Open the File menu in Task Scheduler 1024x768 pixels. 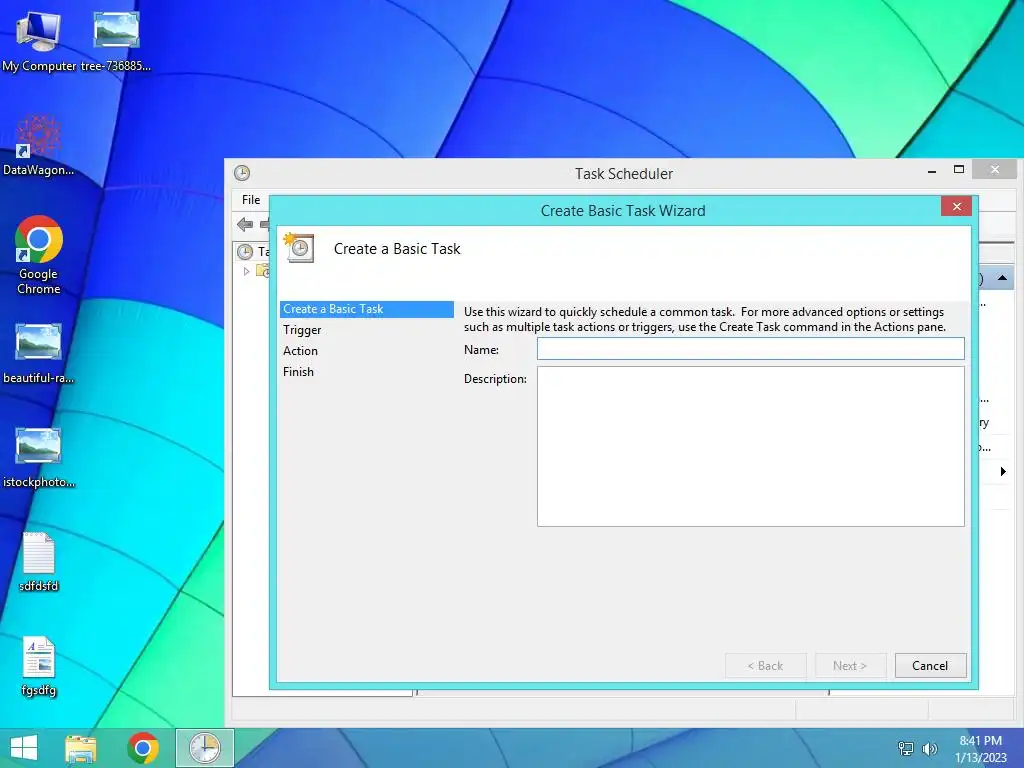251,200
